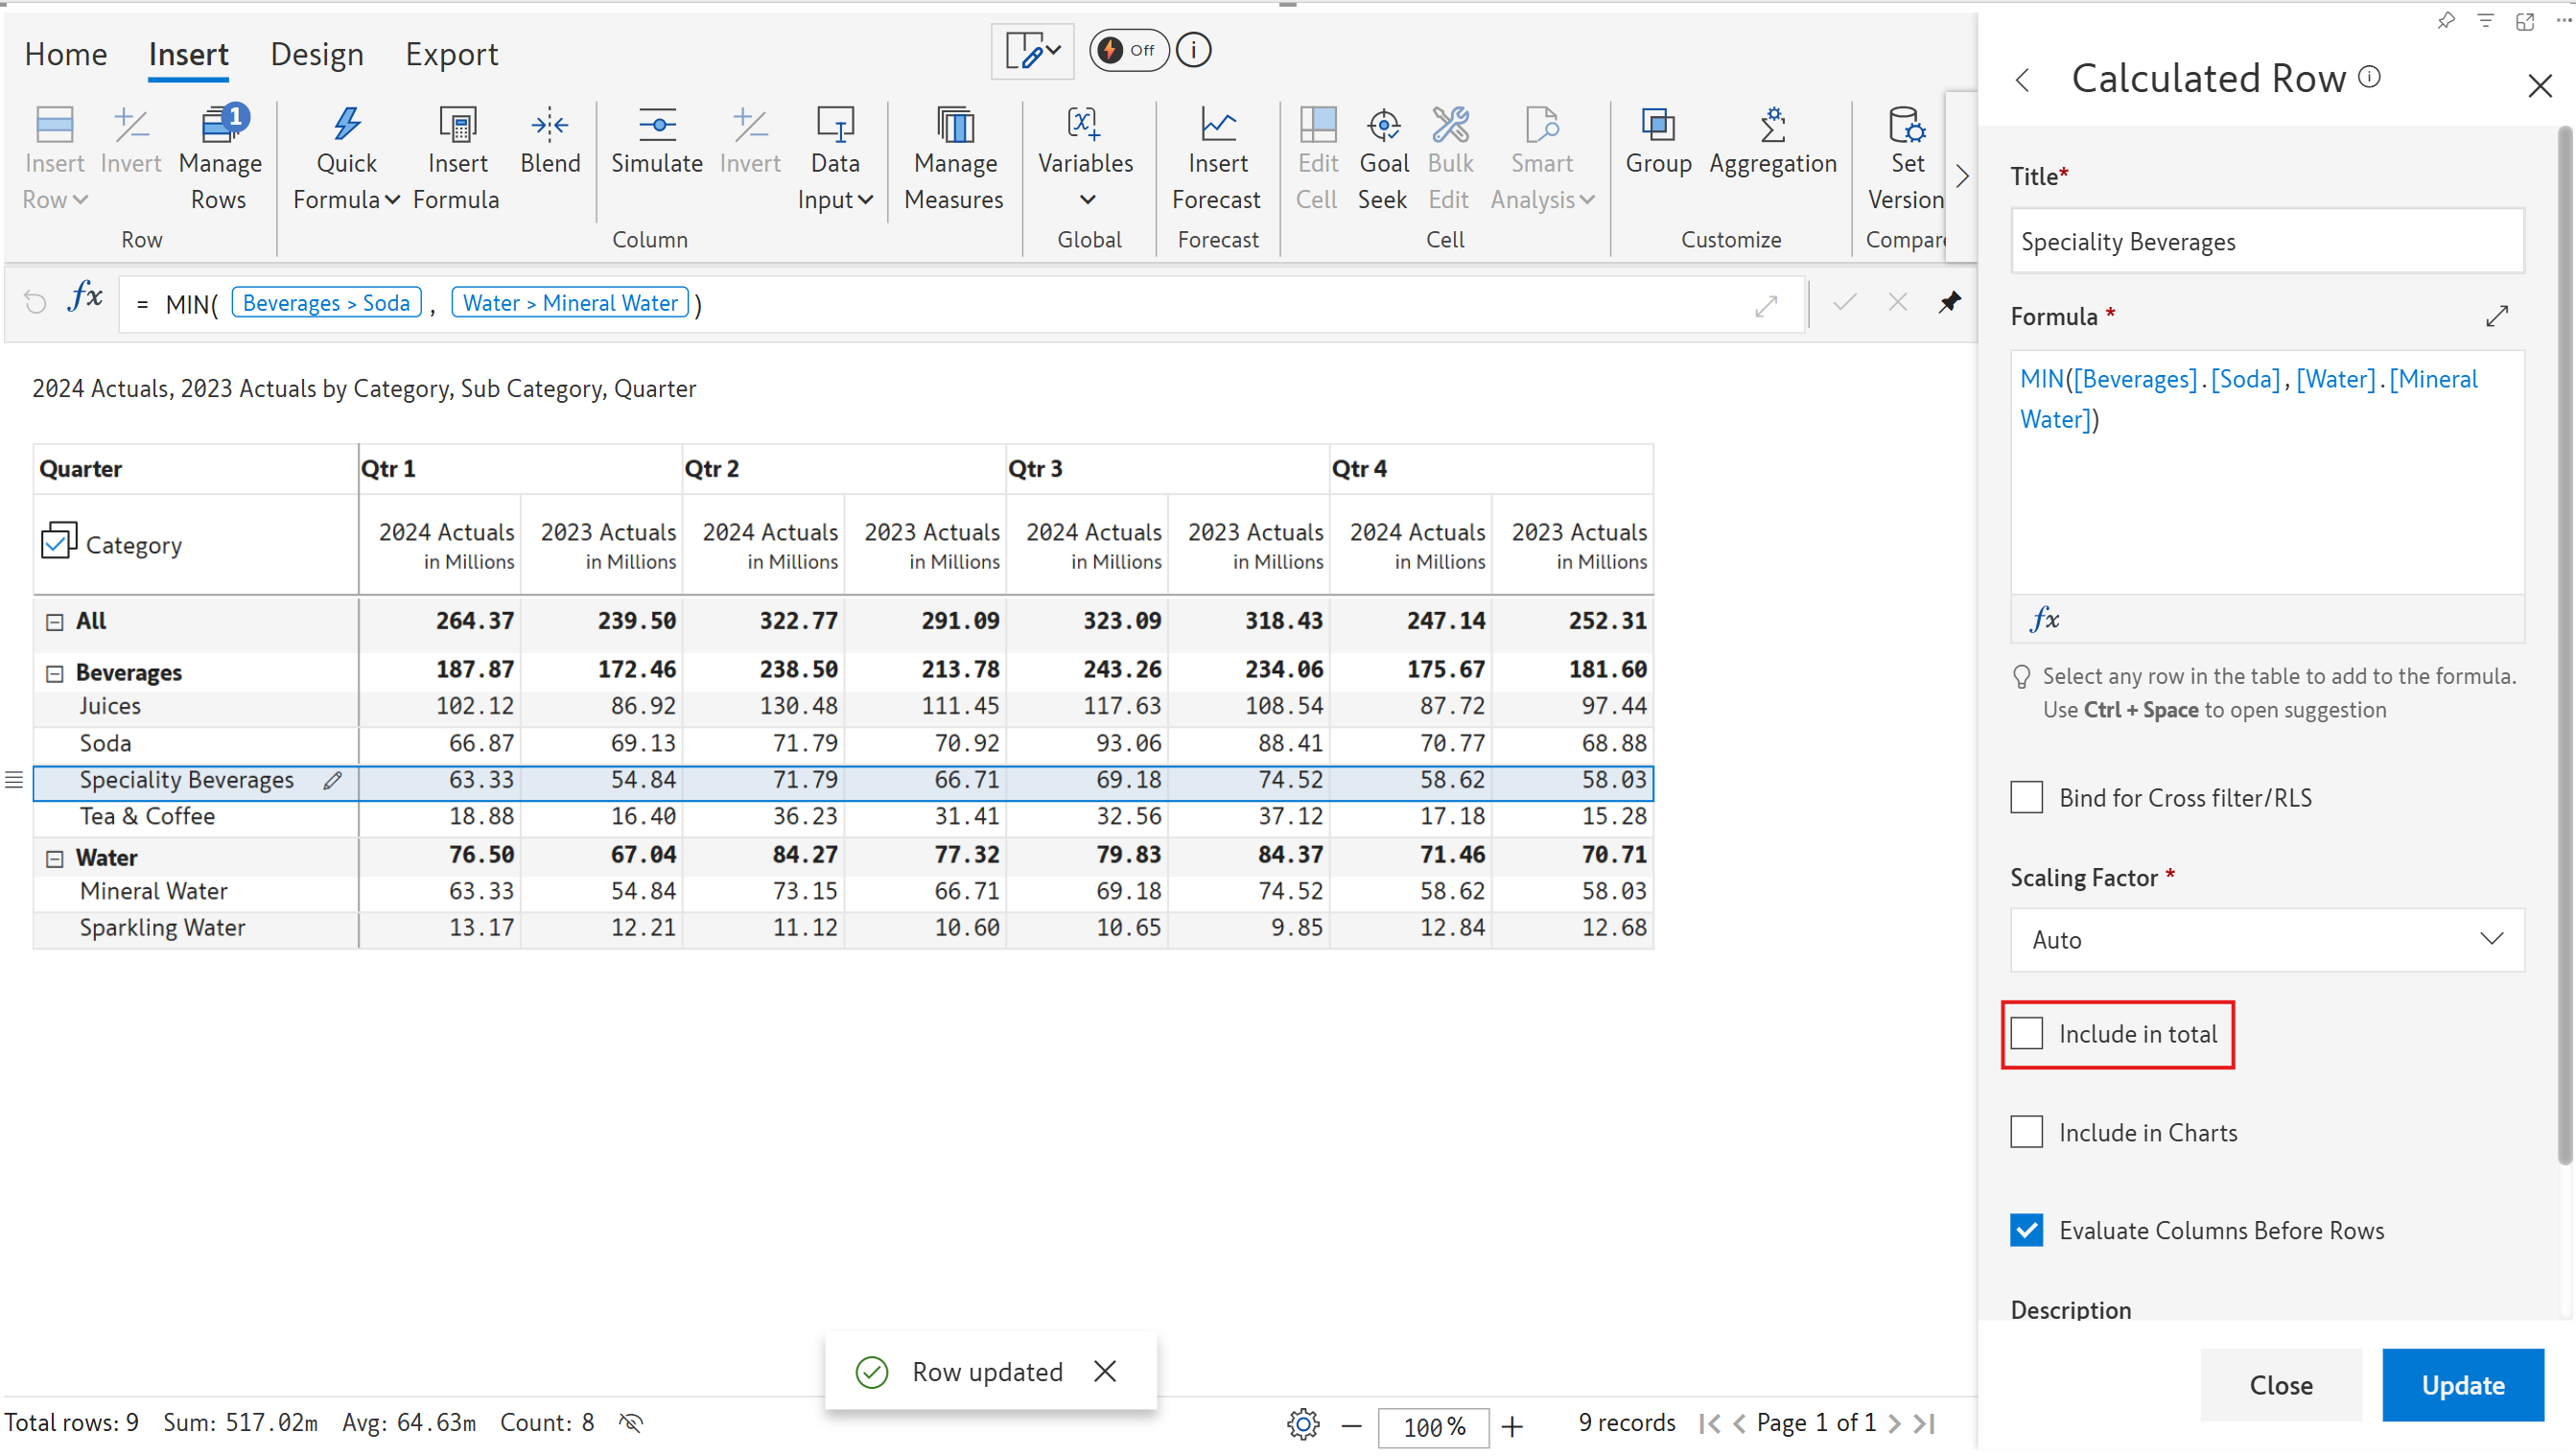This screenshot has height=1456, width=2576.
Task: Open the Aggregation tool
Action: [1771, 141]
